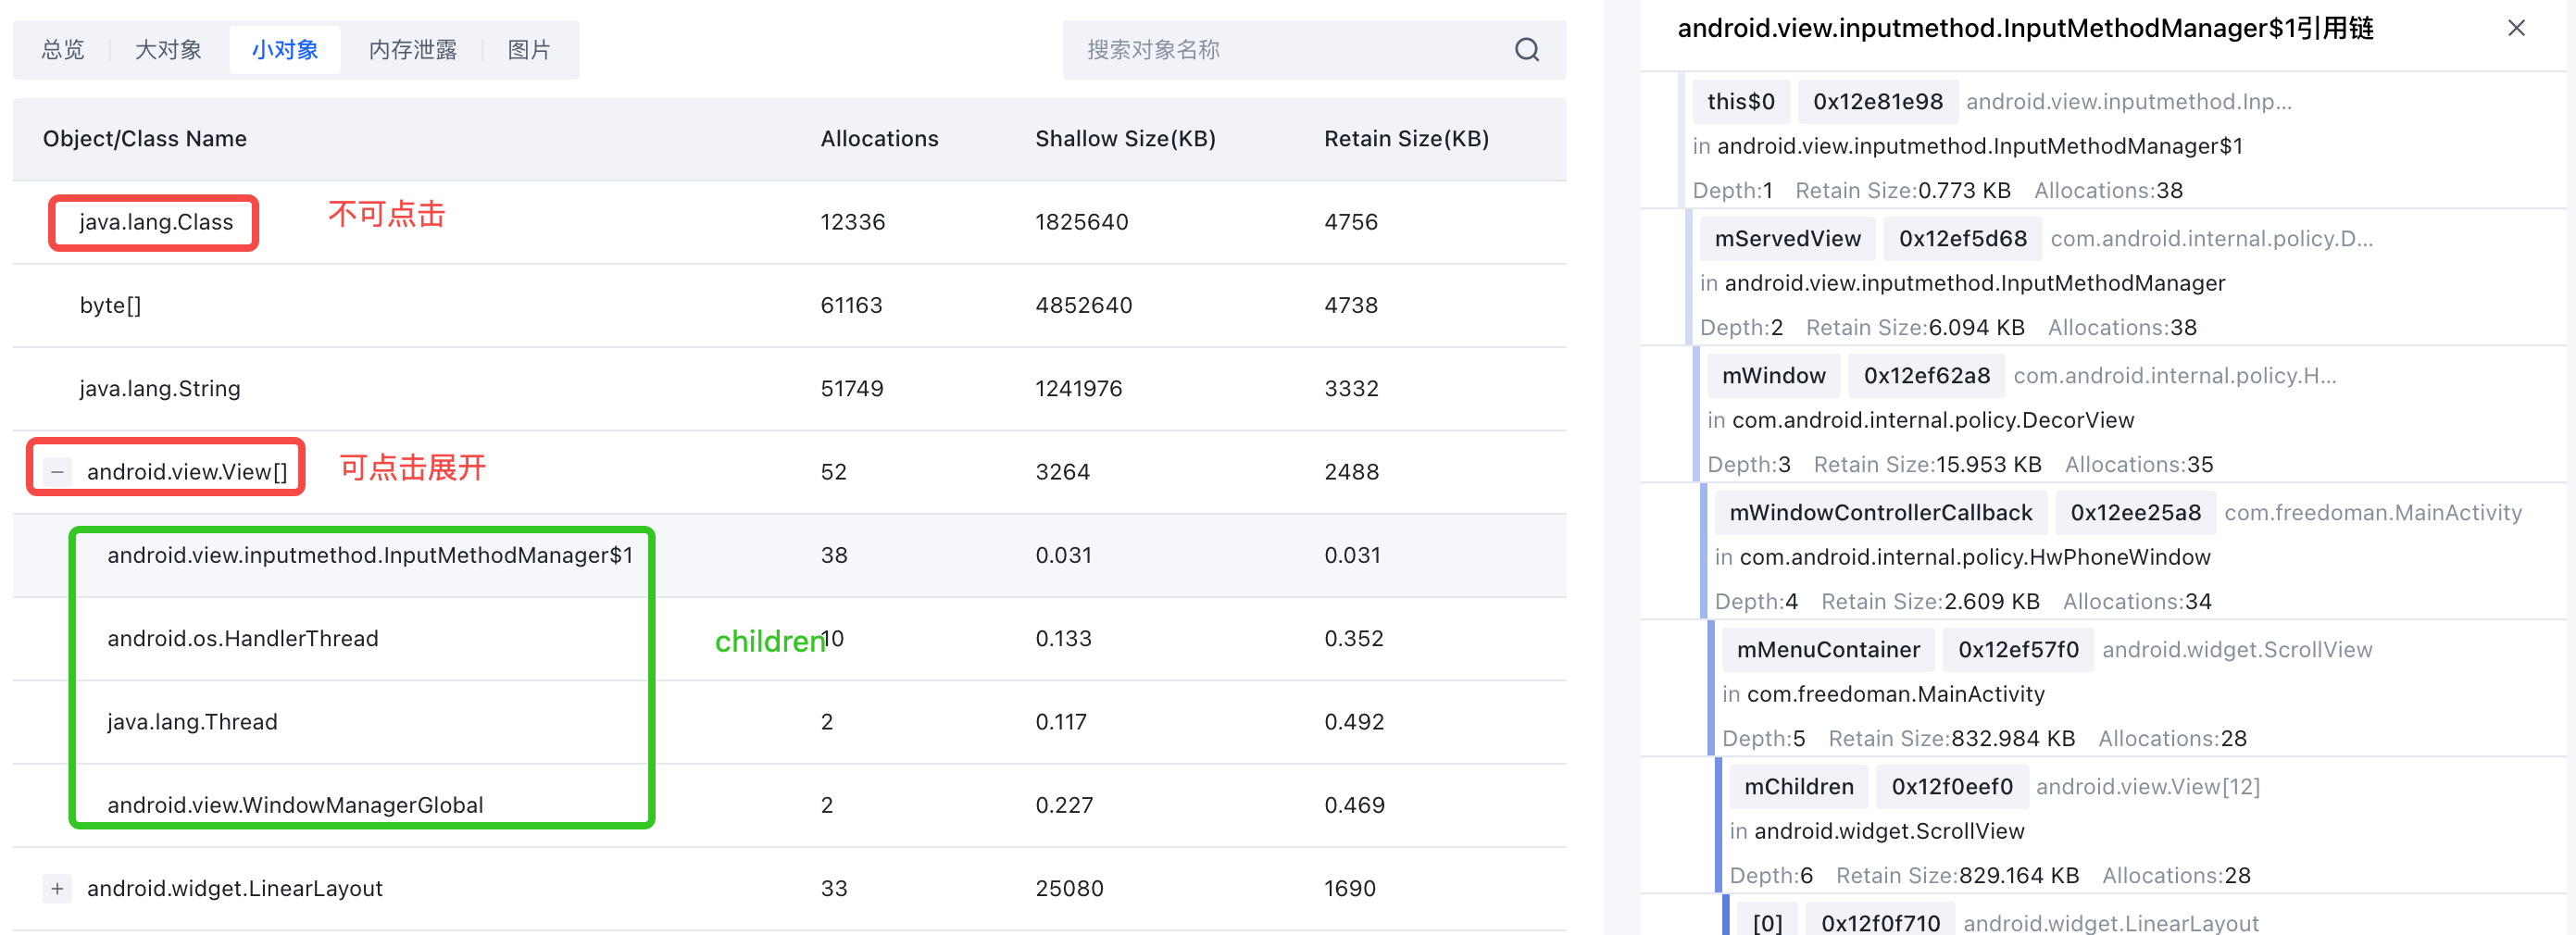This screenshot has width=2576, height=935.
Task: Click 'in com.android.internal.policy.DecorView' text
Action: [1920, 420]
